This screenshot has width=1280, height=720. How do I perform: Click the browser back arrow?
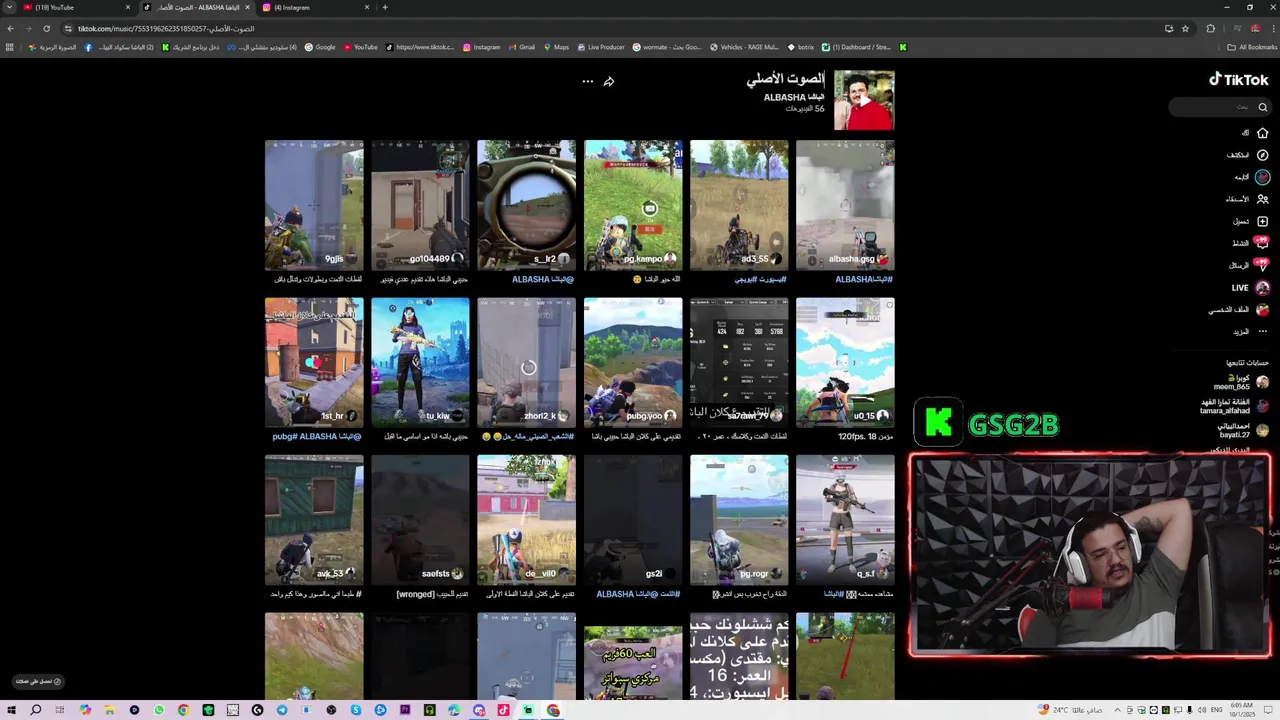[10, 28]
